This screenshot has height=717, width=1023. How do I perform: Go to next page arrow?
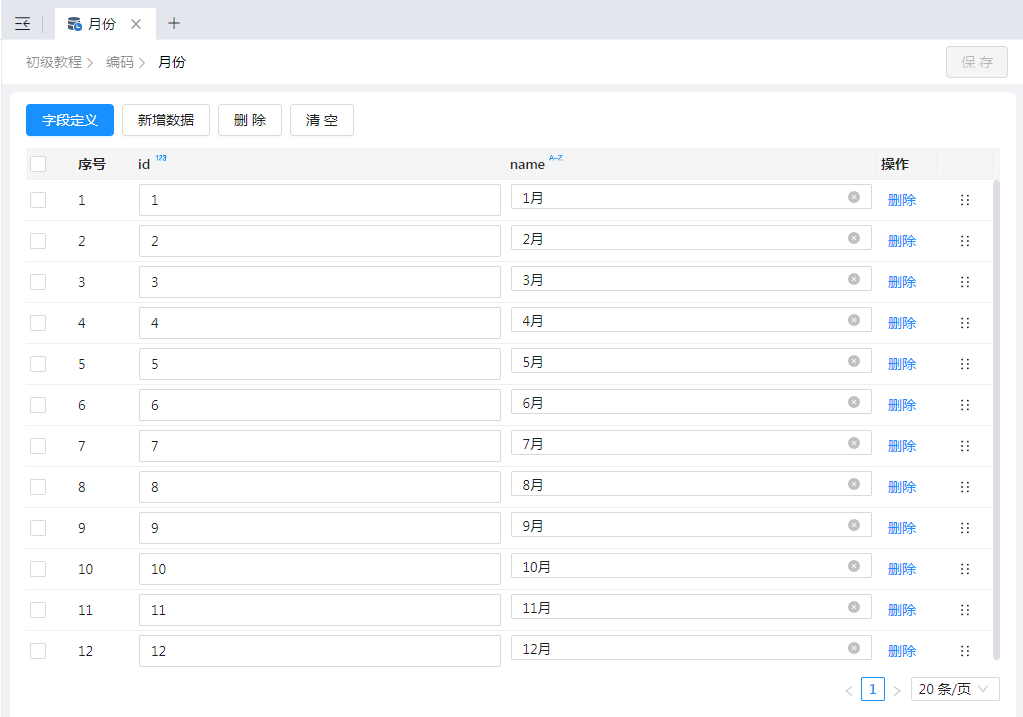[897, 690]
